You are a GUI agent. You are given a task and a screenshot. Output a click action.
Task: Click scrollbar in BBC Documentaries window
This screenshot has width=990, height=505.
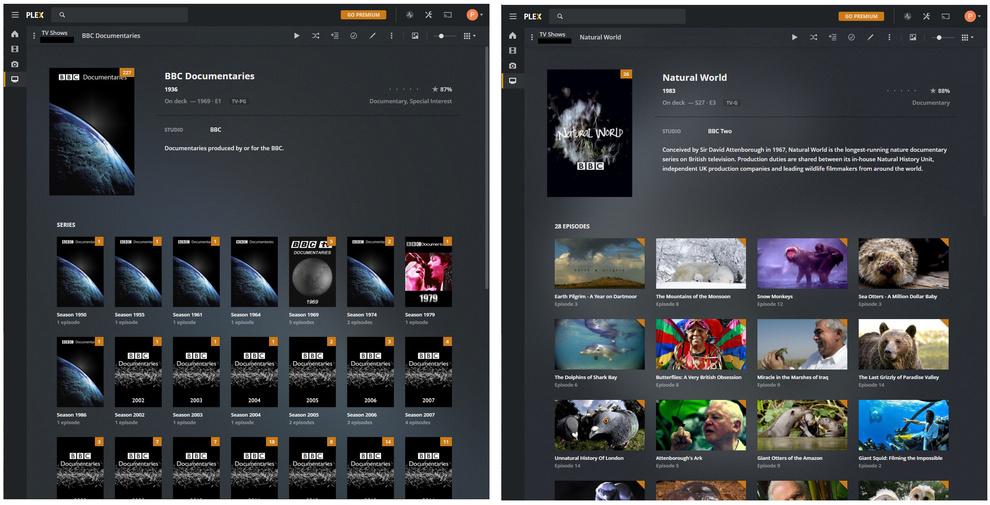click(x=486, y=167)
